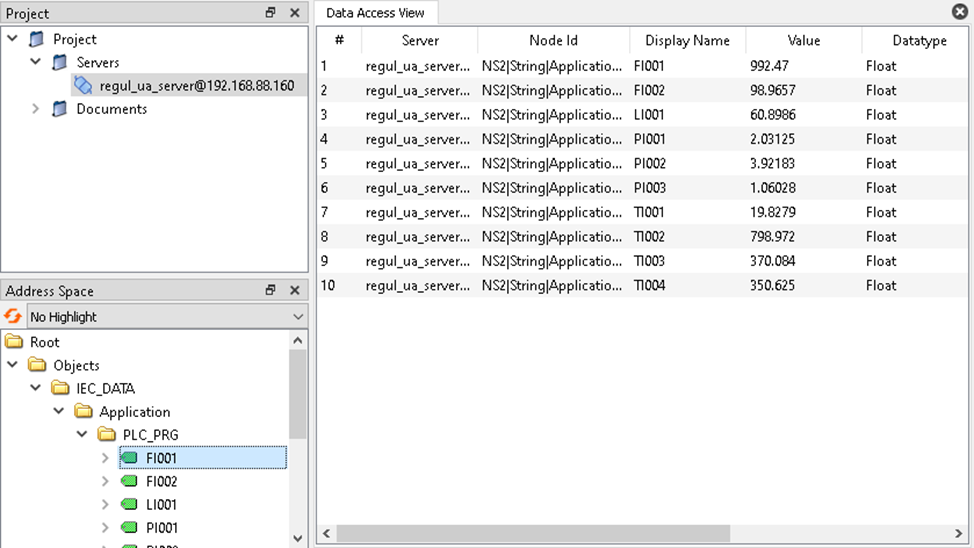The height and width of the screenshot is (548, 974).
Task: Click the Project root folder icon
Action: pos(37,39)
